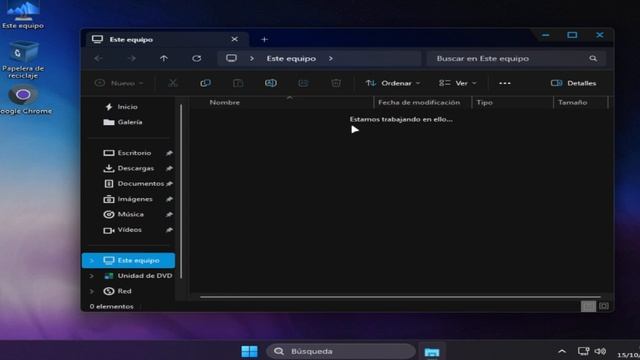Open the Ordenar sort menu

[393, 83]
